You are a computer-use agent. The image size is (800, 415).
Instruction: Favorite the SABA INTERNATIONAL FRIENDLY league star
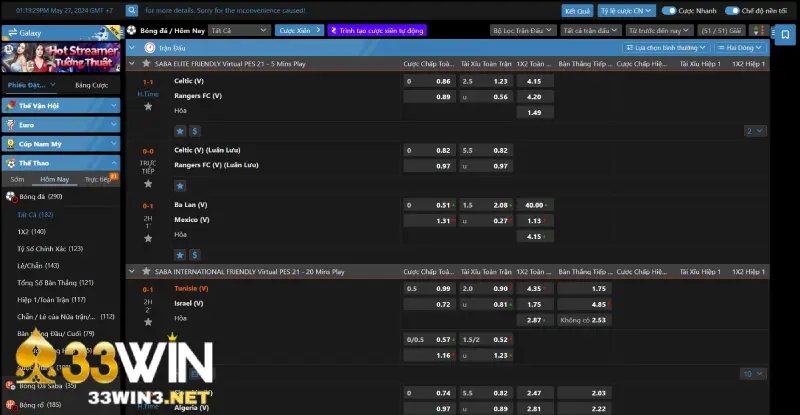click(x=146, y=271)
